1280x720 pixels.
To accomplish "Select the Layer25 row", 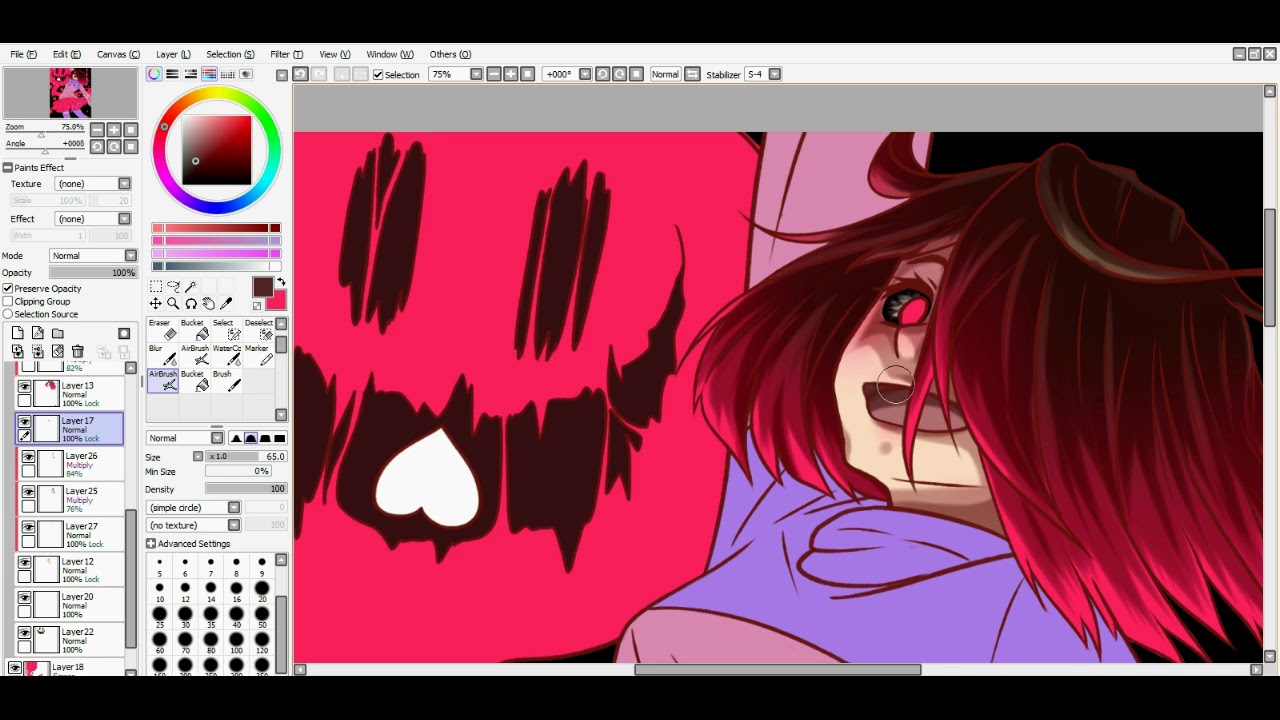I will point(71,499).
